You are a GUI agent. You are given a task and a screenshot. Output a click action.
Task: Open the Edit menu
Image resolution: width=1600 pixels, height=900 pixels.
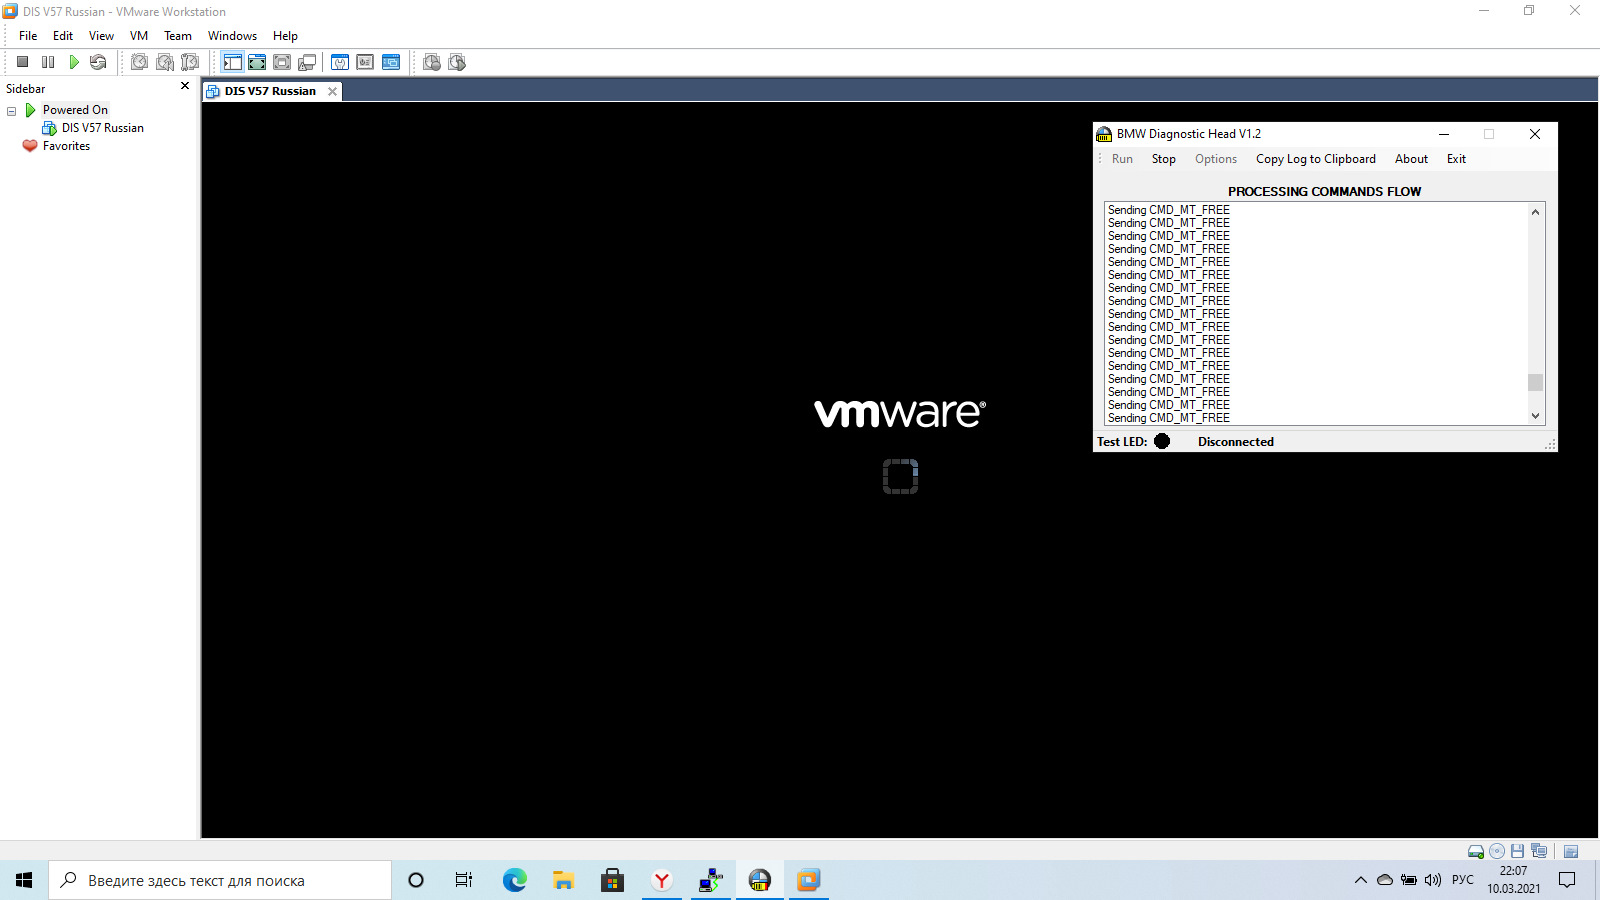pyautogui.click(x=63, y=36)
